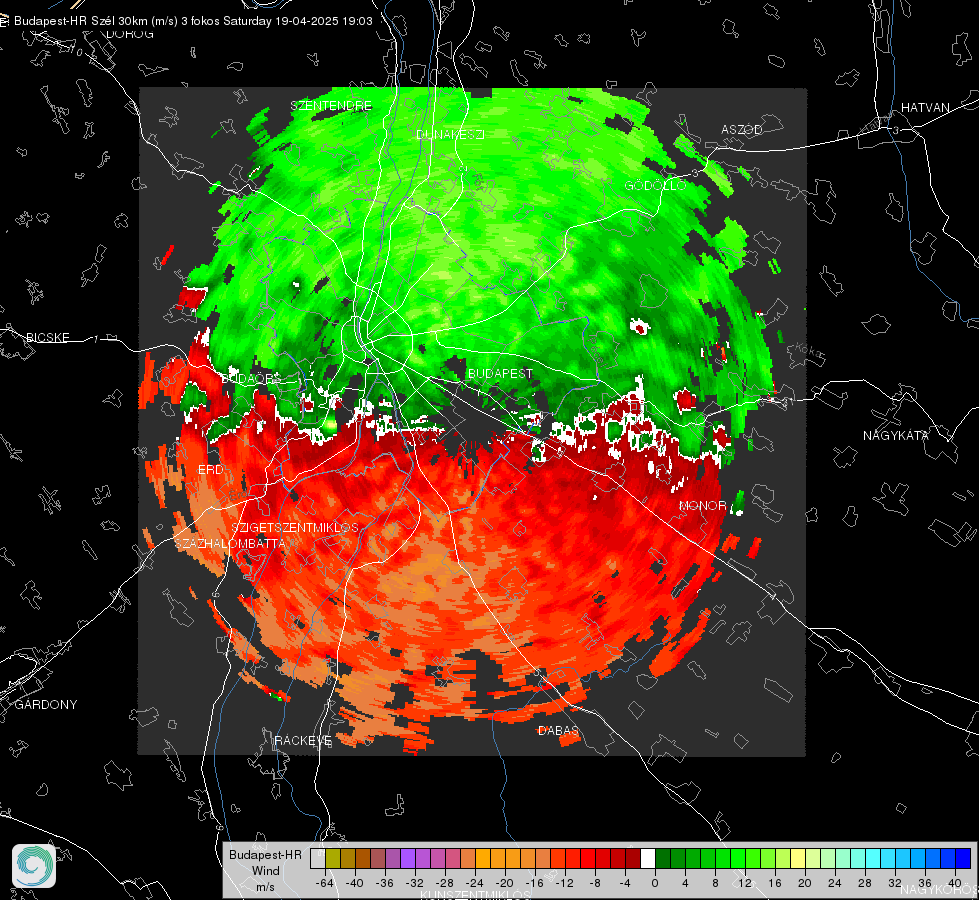
Task: Click the DUNAKESZI city label
Action: (x=450, y=134)
